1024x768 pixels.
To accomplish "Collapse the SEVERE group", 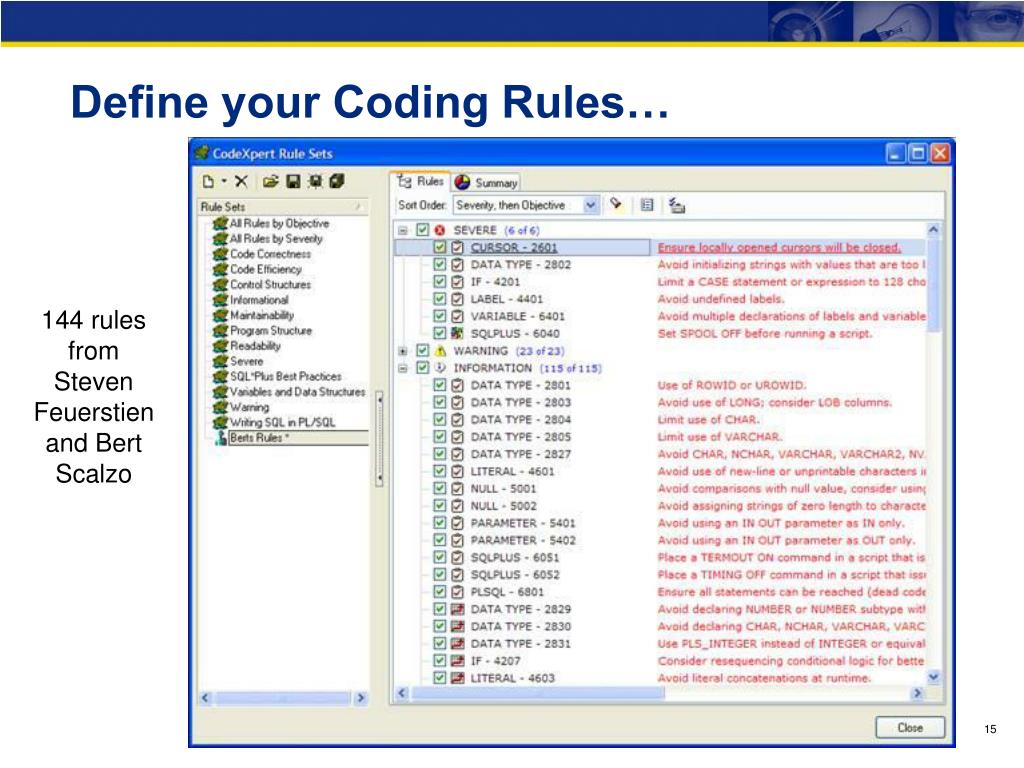I will pos(403,231).
